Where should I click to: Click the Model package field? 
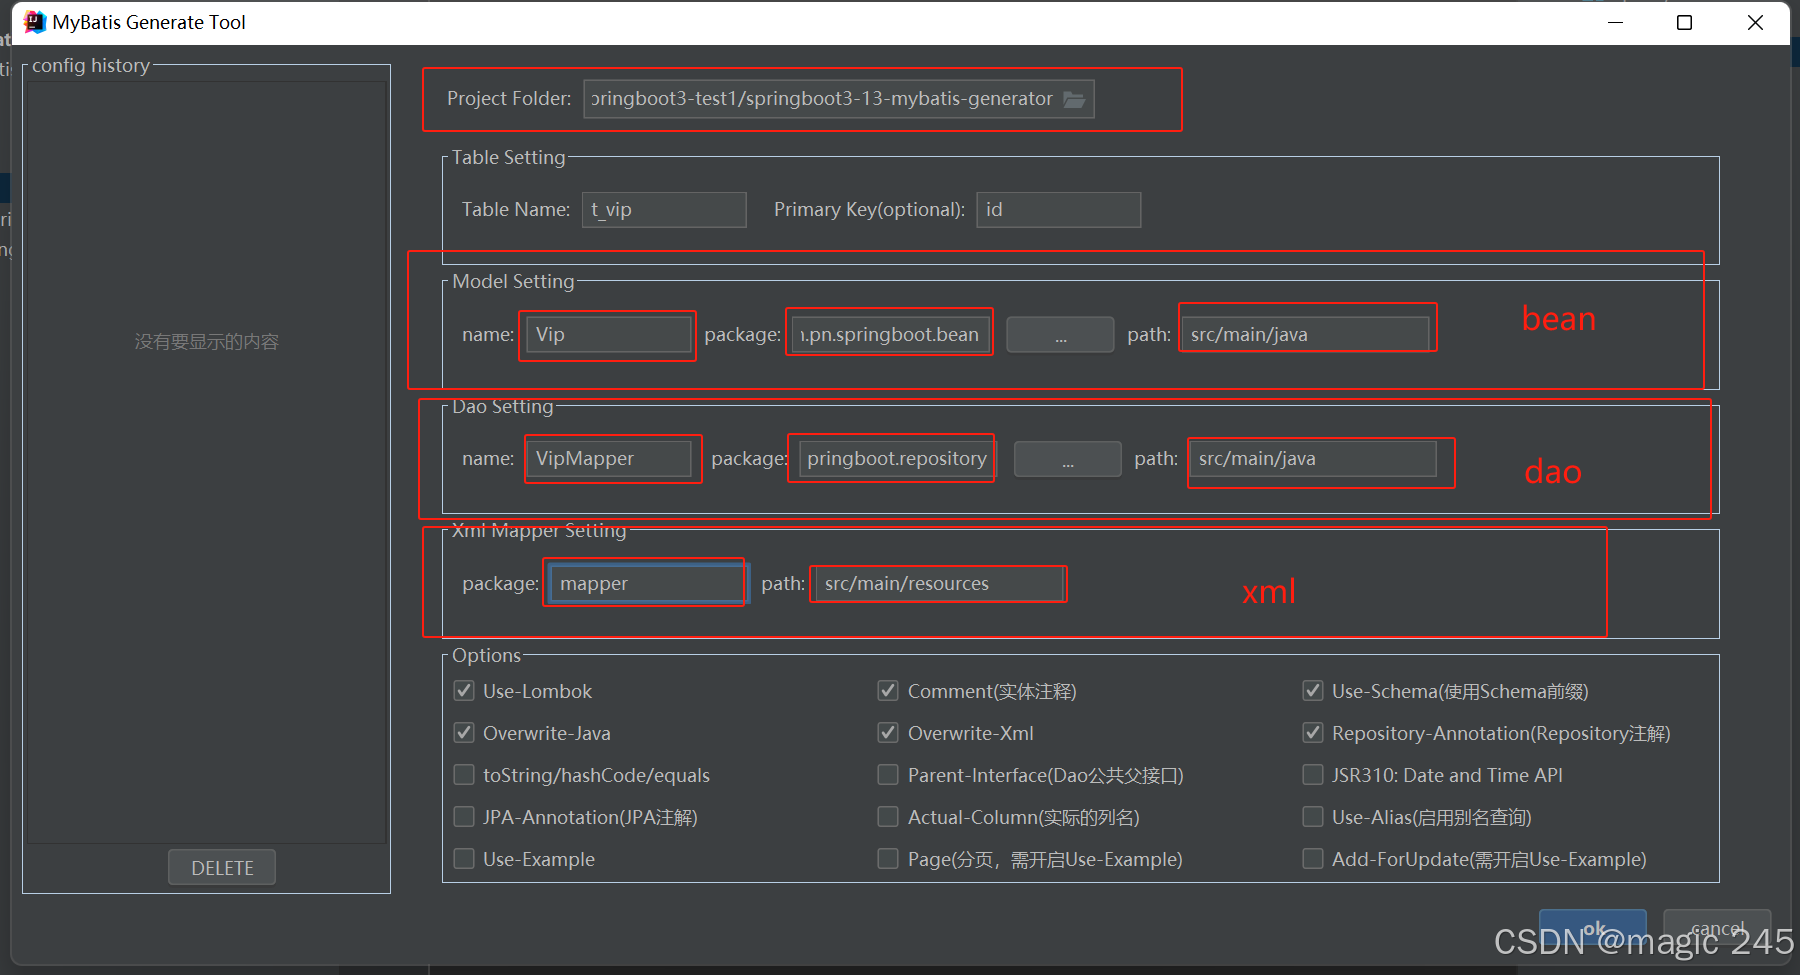pyautogui.click(x=890, y=335)
